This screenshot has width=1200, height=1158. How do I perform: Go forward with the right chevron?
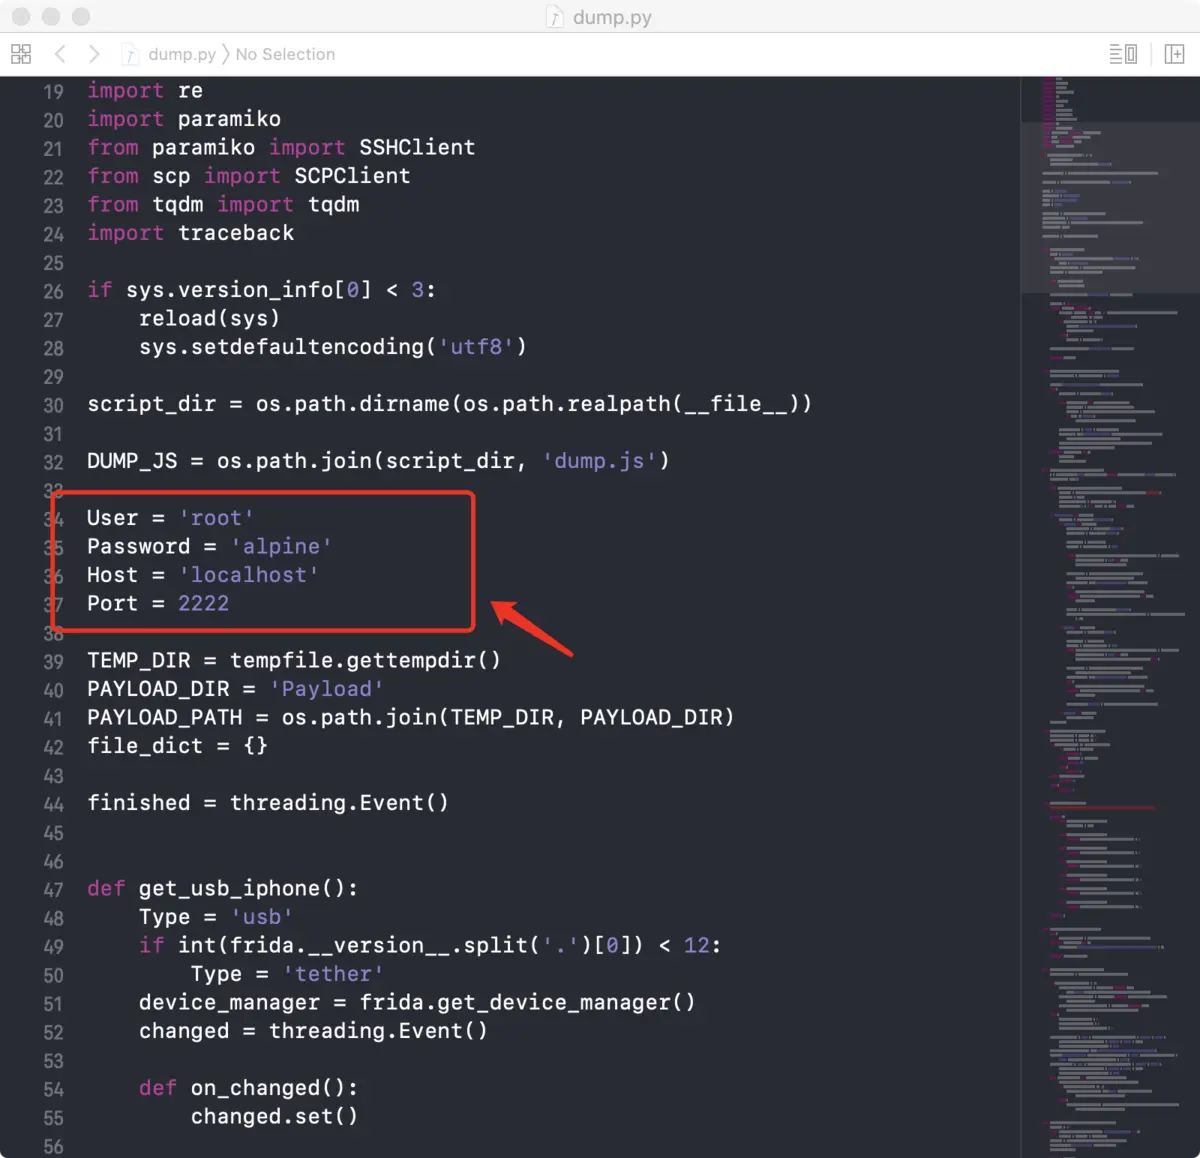94,54
